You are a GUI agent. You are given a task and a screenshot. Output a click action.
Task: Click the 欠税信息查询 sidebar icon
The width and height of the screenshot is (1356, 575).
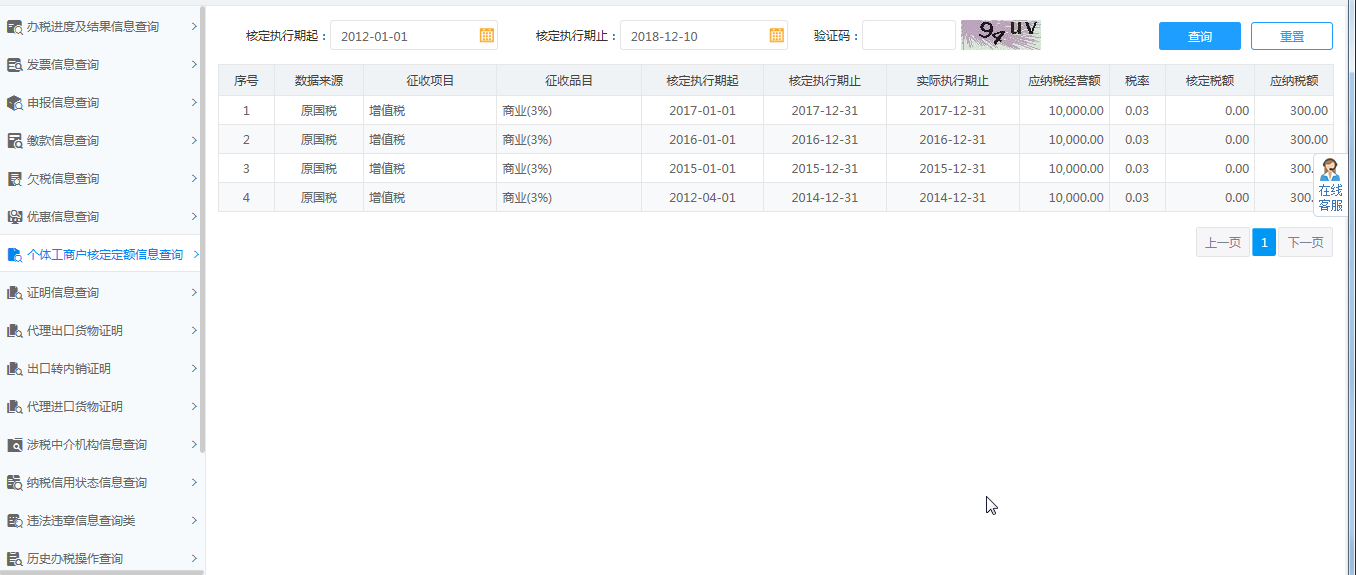click(15, 179)
